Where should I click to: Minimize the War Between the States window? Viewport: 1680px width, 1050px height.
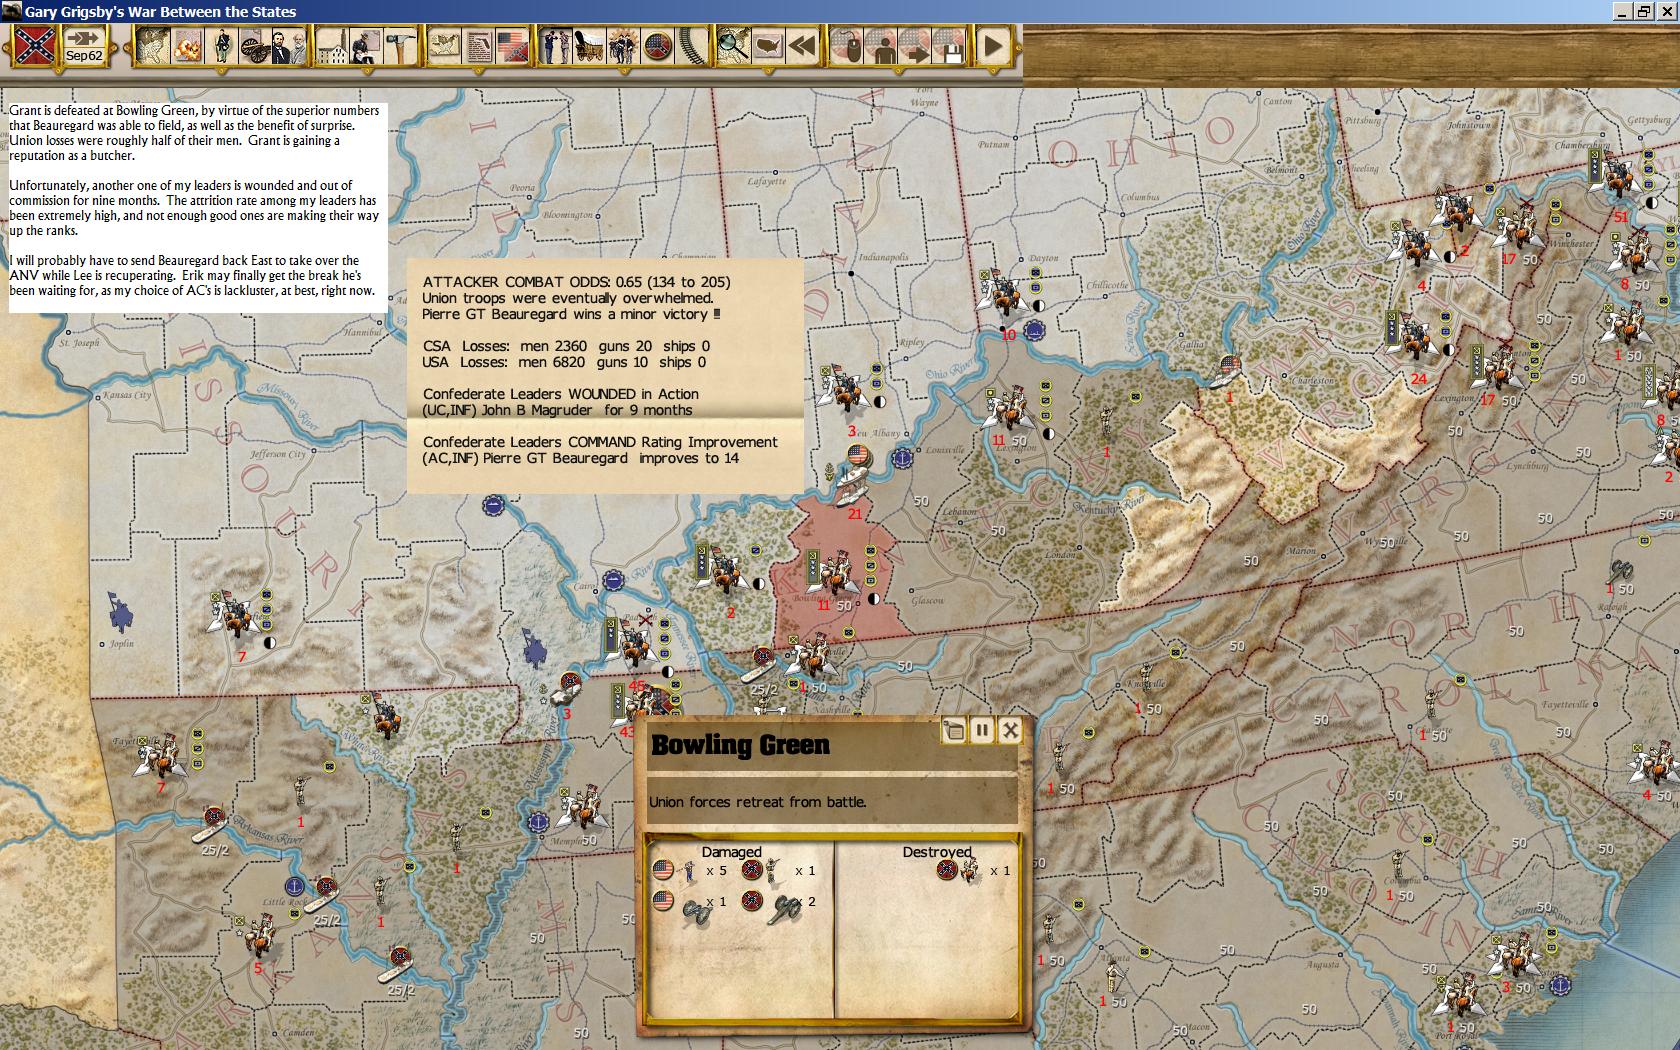point(1622,11)
